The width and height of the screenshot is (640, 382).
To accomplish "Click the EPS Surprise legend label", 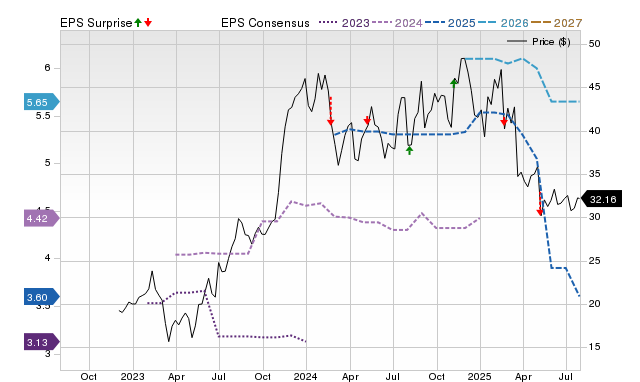I will [96, 23].
